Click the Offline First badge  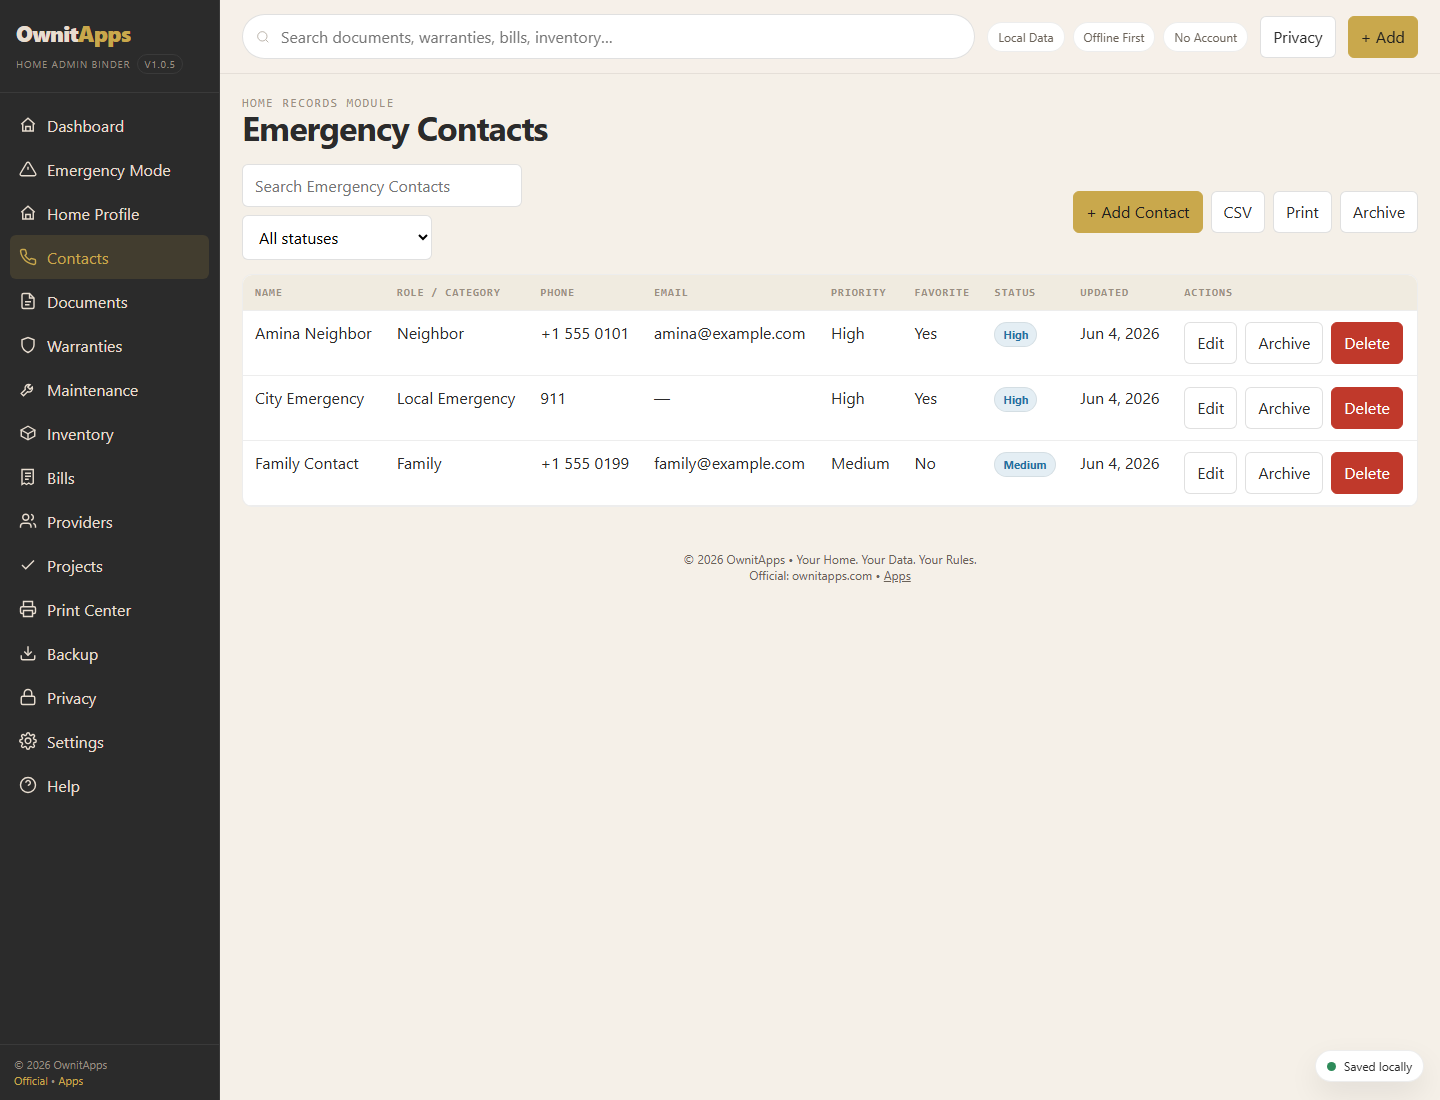(x=1114, y=37)
